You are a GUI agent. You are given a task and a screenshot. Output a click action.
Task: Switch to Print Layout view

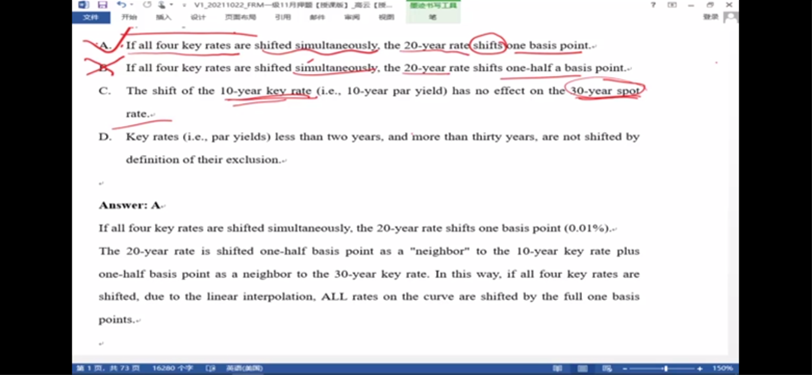(x=583, y=368)
